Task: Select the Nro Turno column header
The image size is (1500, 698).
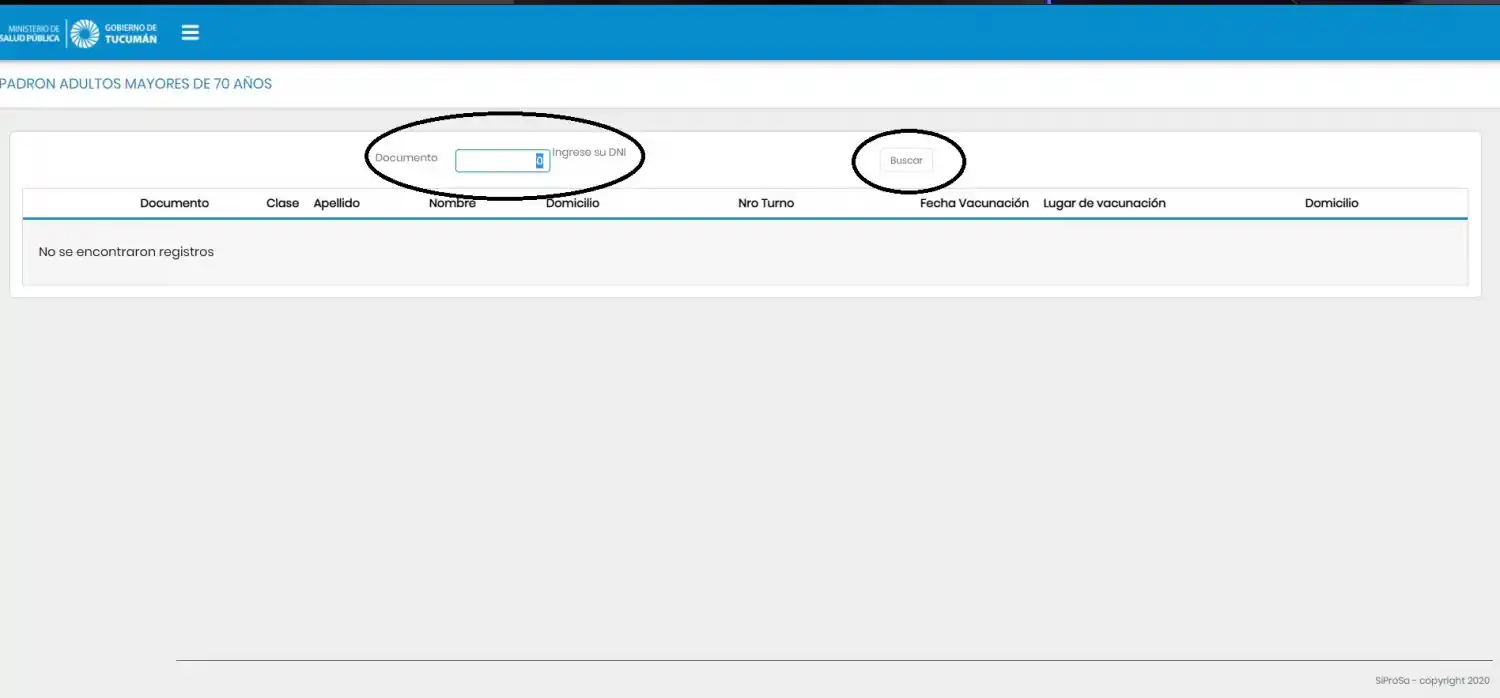Action: (x=765, y=203)
